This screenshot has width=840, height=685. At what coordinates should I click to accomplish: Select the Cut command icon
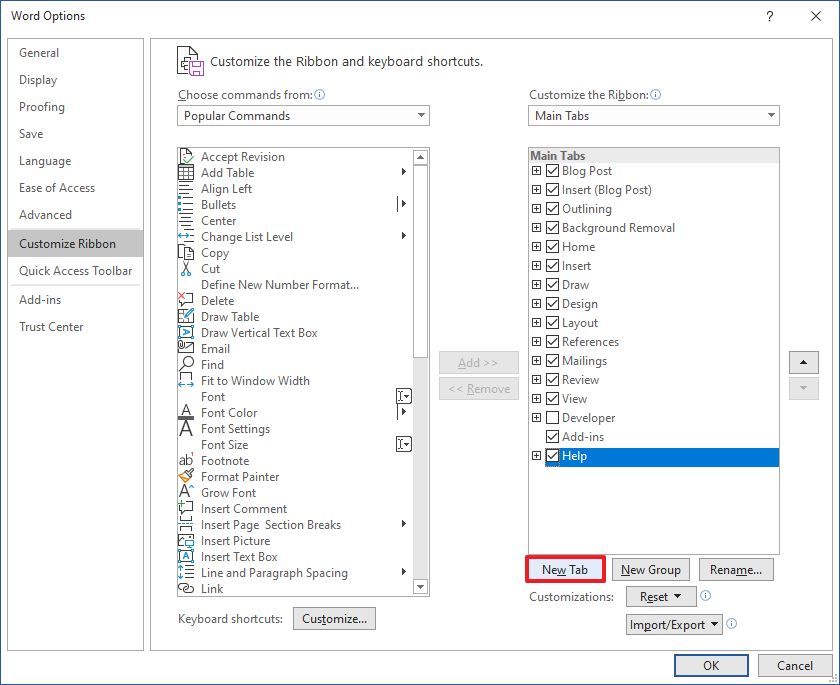(187, 269)
